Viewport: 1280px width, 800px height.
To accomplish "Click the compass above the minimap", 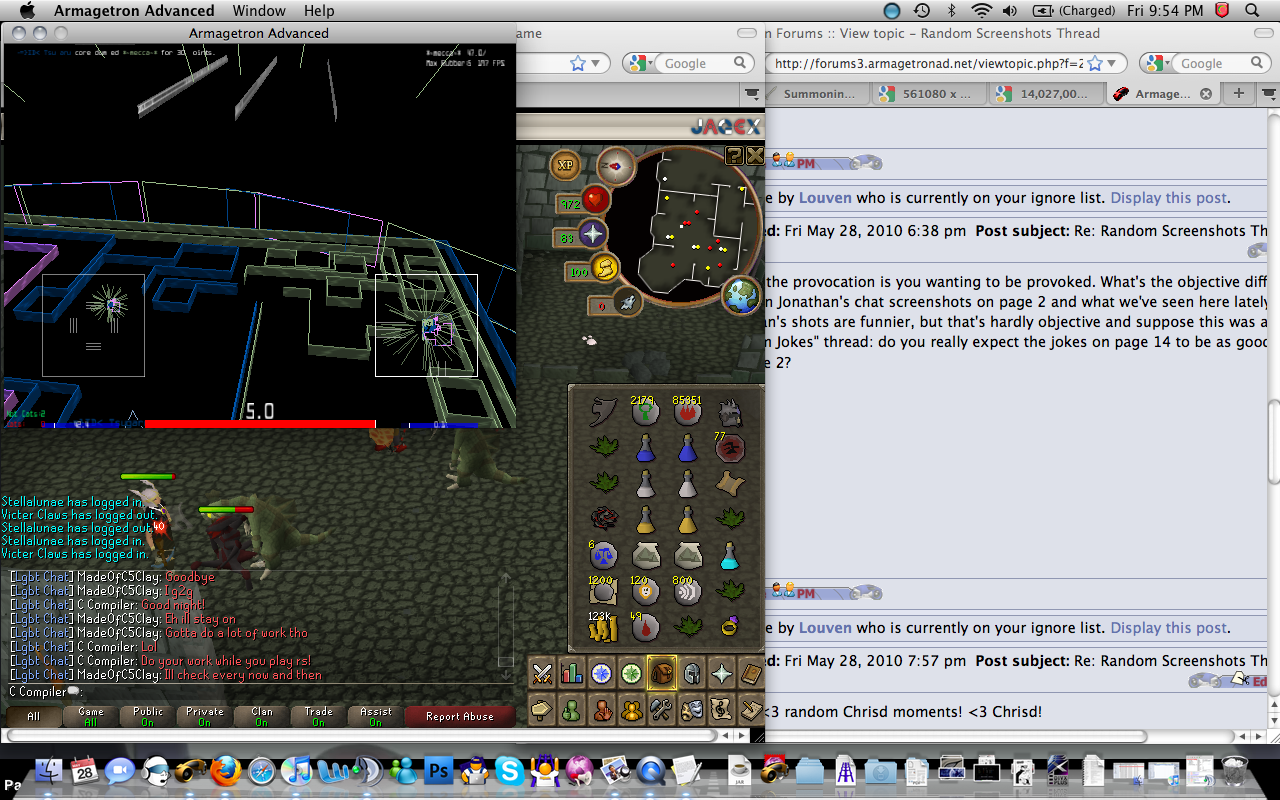I will tap(616, 166).
